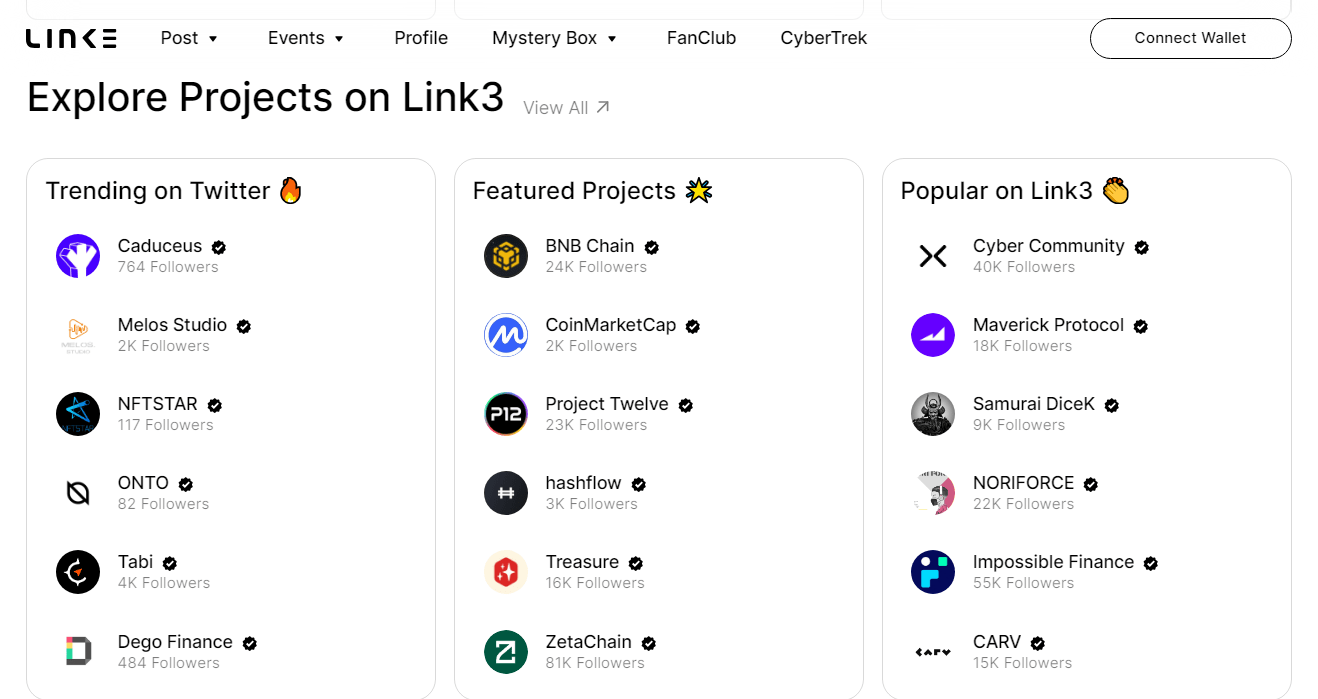This screenshot has width=1318, height=699.
Task: Click the ZetaChain logo icon
Action: (506, 652)
